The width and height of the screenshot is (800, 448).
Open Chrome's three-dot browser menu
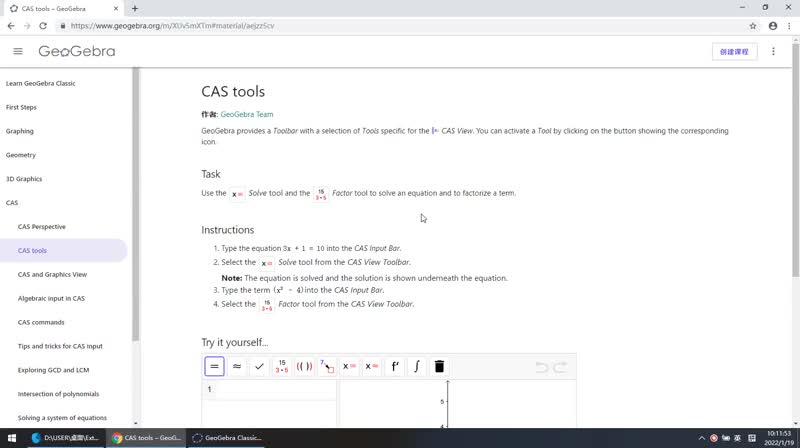pos(789,26)
